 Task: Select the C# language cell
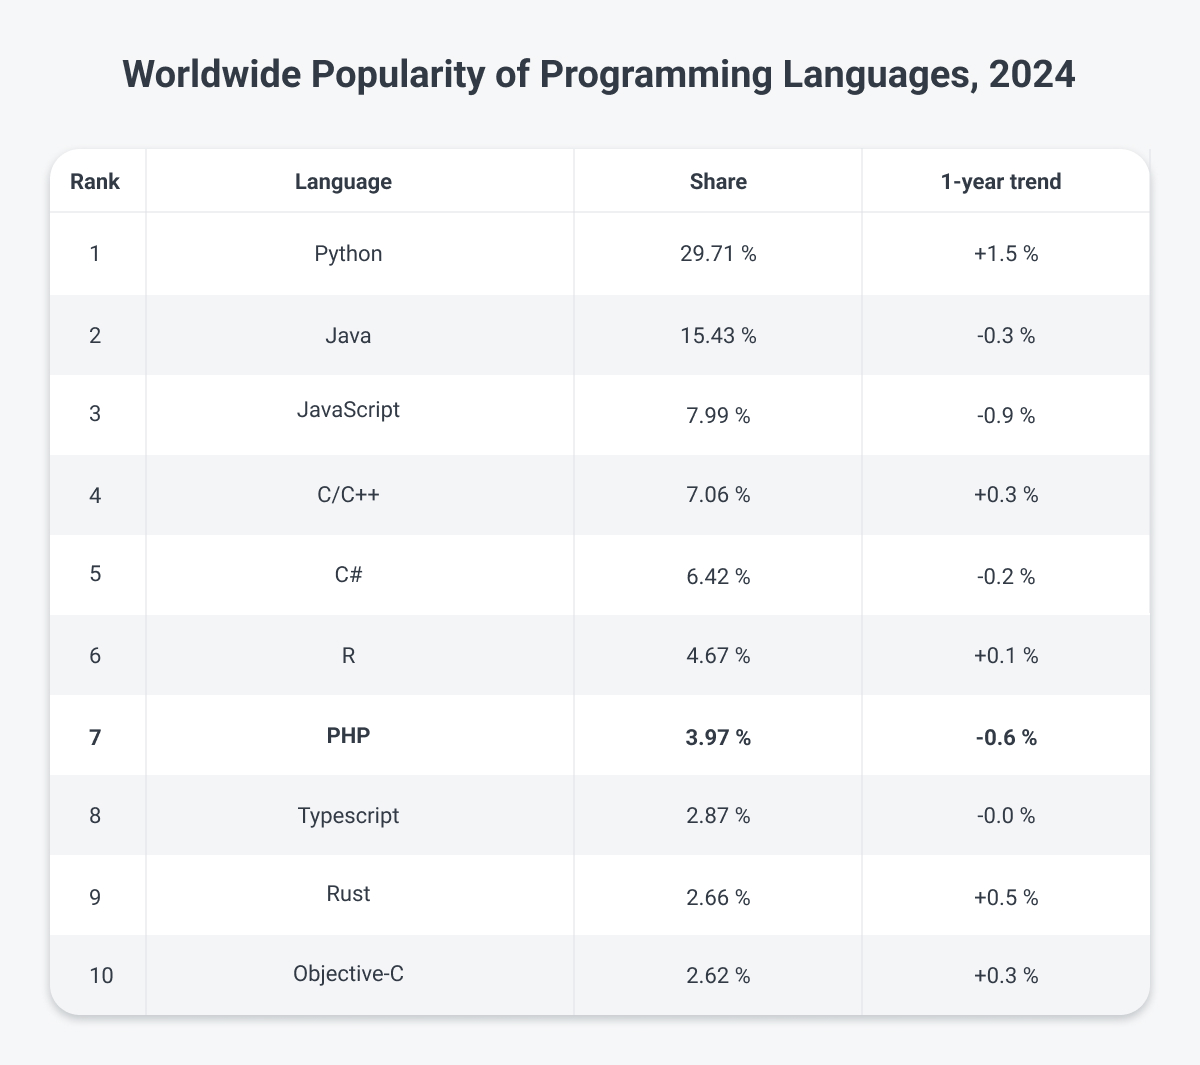click(x=347, y=575)
